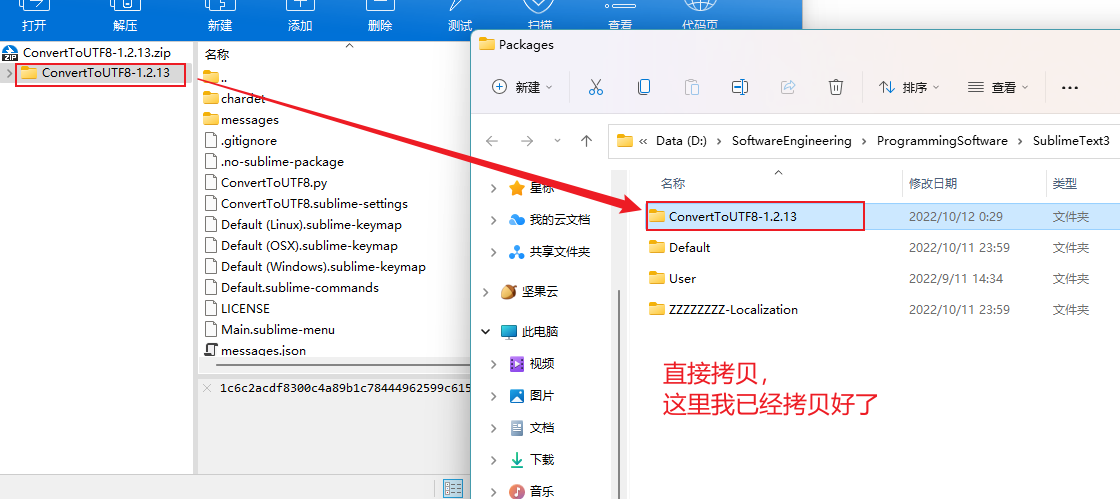
Task: Click the Back arrow in Explorer
Action: coord(492,141)
